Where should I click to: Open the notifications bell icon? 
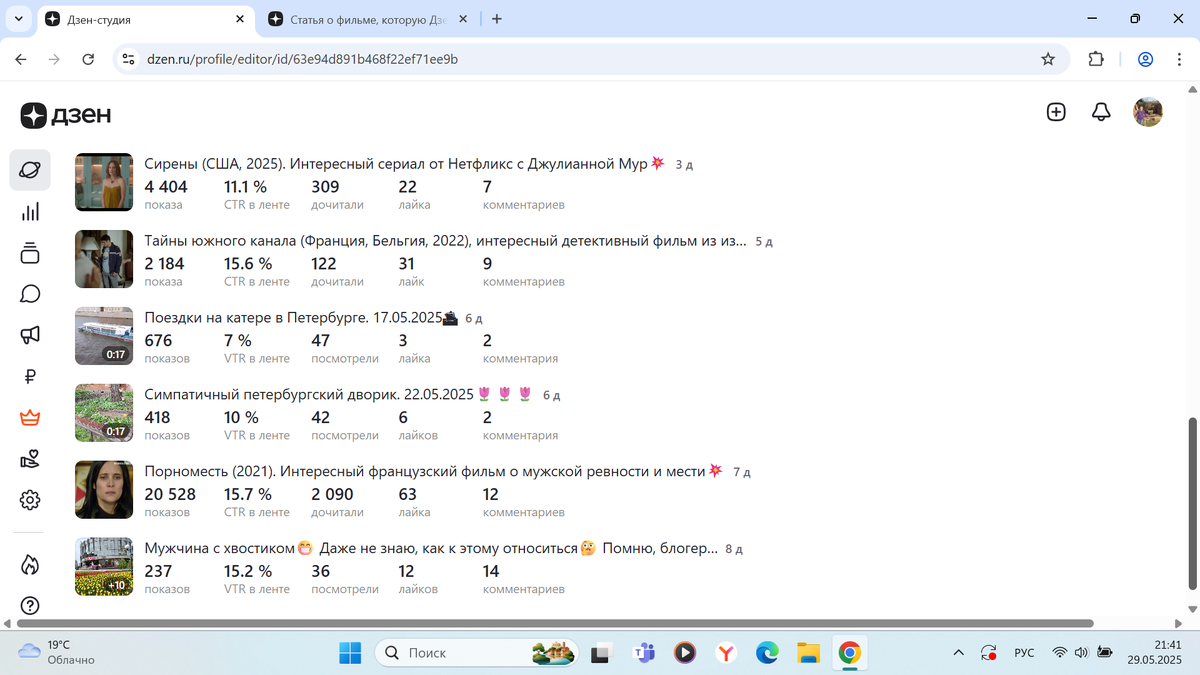[x=1101, y=112]
